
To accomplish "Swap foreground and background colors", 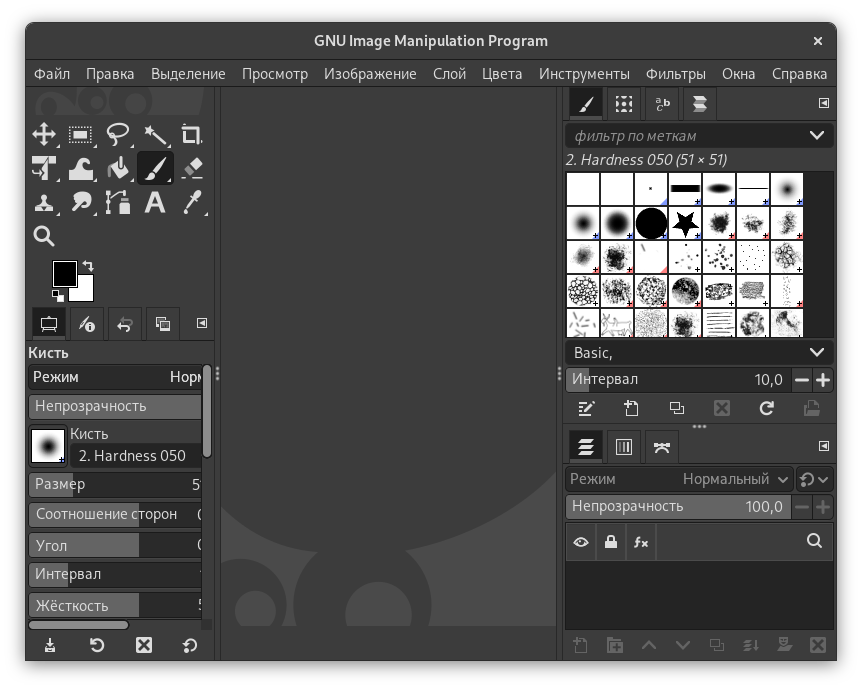I will pos(88,266).
